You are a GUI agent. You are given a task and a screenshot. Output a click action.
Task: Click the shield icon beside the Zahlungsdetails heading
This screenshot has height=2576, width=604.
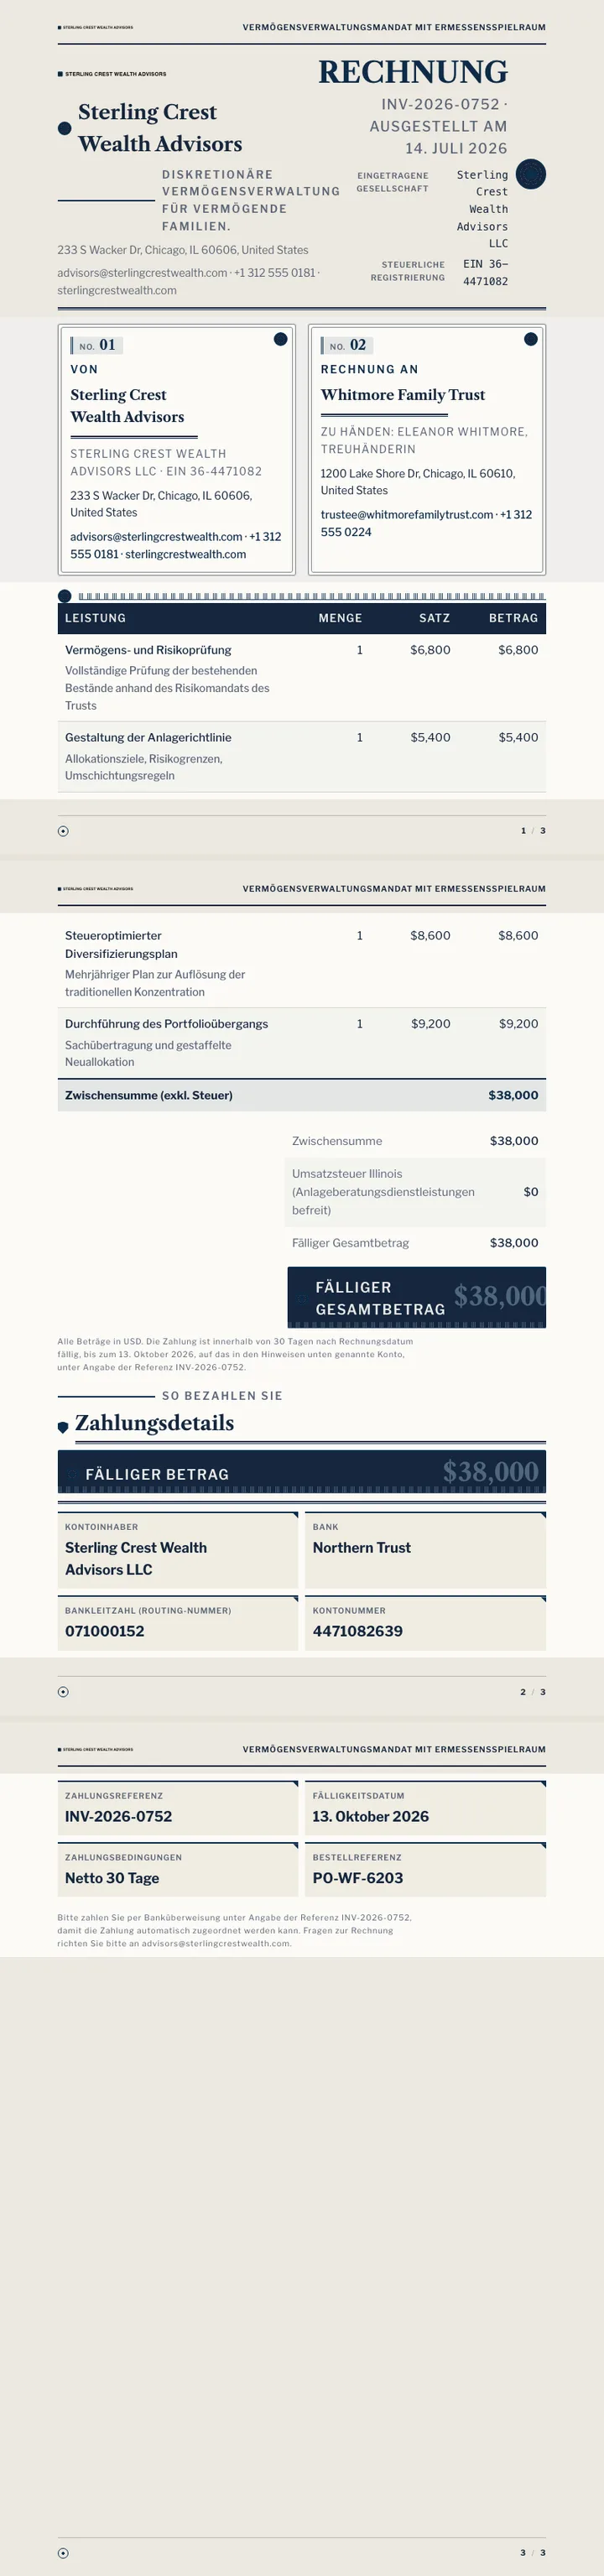point(63,1427)
